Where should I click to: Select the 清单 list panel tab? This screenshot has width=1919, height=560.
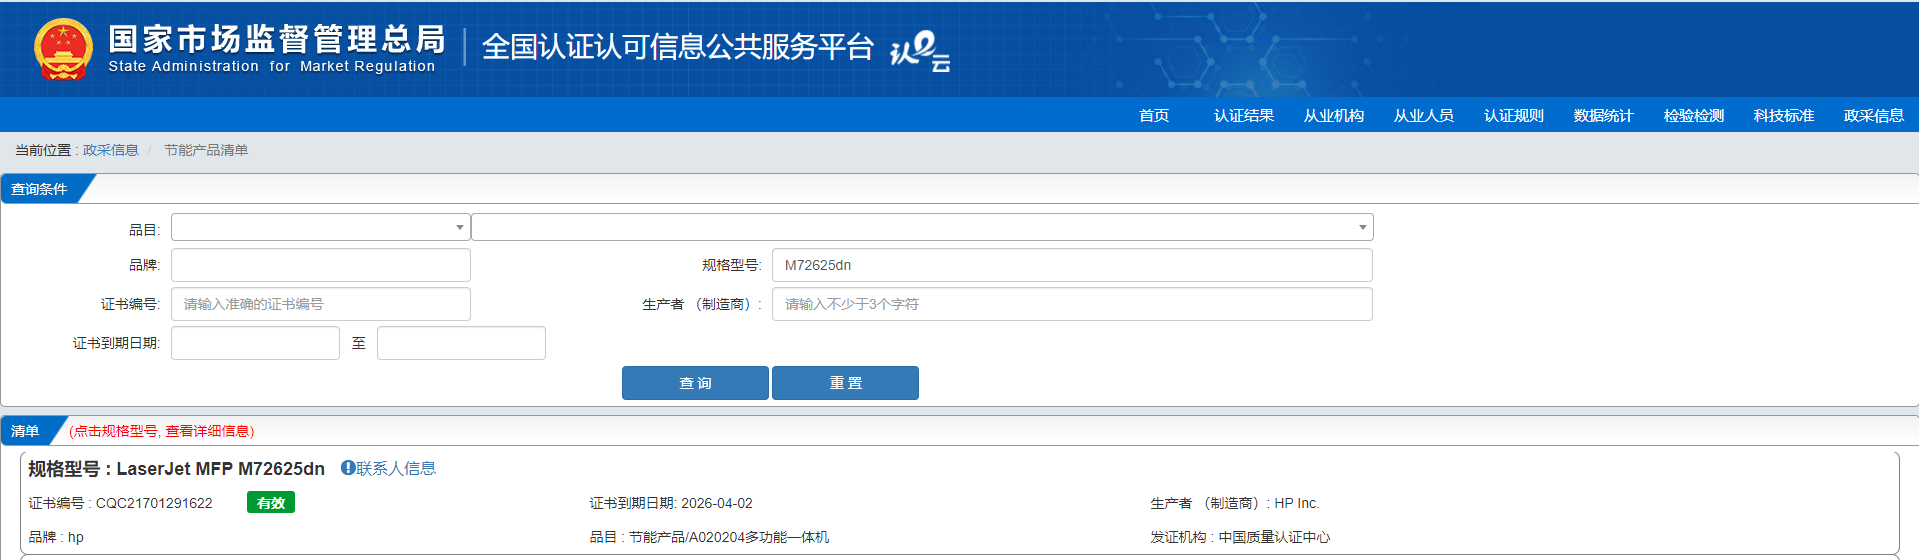[26, 431]
